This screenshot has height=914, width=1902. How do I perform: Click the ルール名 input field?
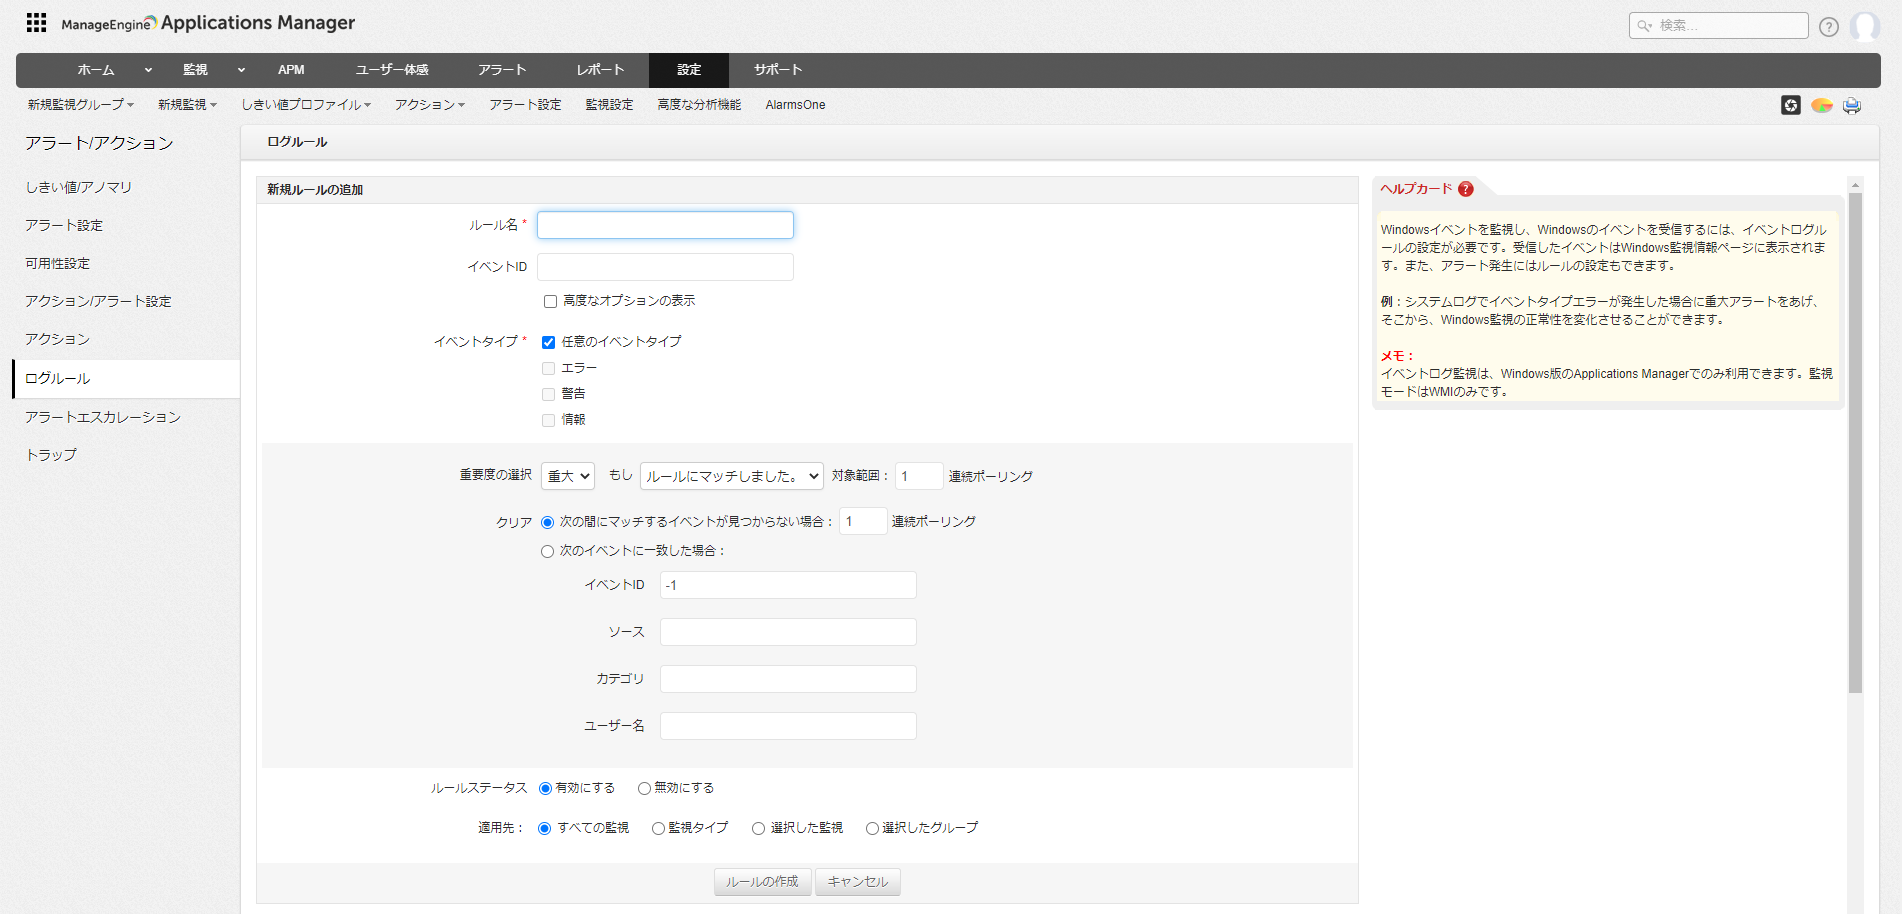point(665,225)
